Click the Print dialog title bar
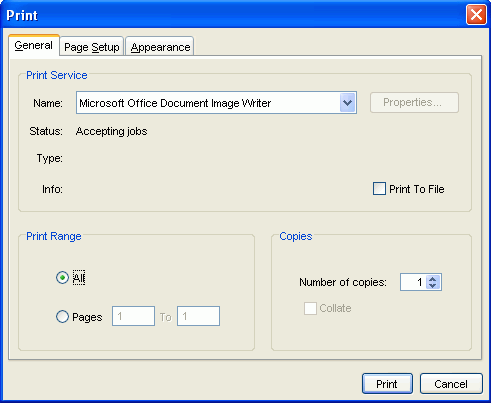The height and width of the screenshot is (403, 491). [233, 15]
